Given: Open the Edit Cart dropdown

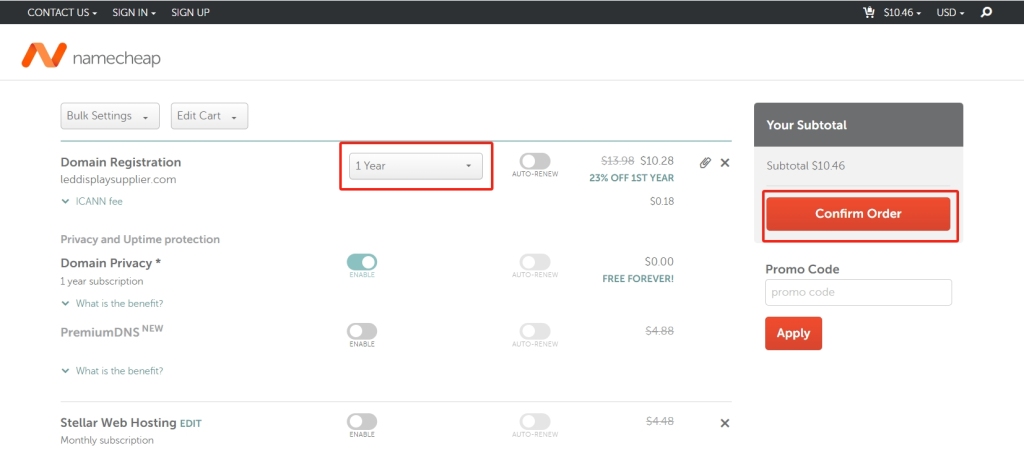Looking at the screenshot, I should click(x=209, y=116).
